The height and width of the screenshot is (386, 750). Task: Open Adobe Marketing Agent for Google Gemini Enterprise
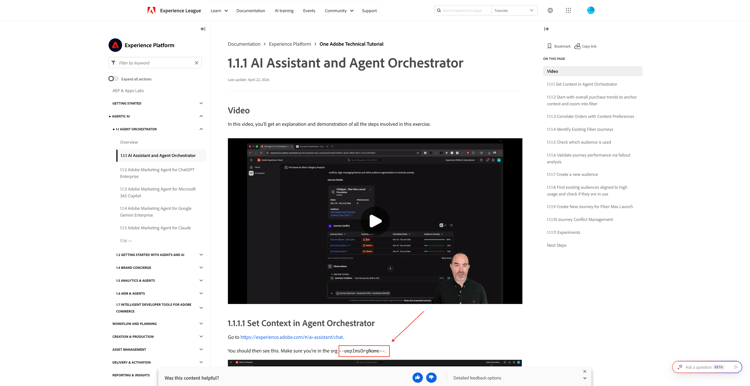point(155,211)
